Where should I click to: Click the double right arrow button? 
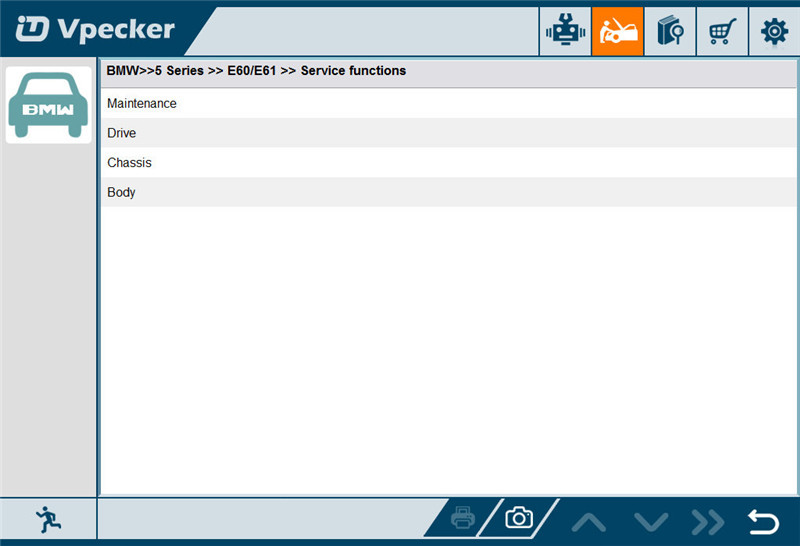[707, 521]
